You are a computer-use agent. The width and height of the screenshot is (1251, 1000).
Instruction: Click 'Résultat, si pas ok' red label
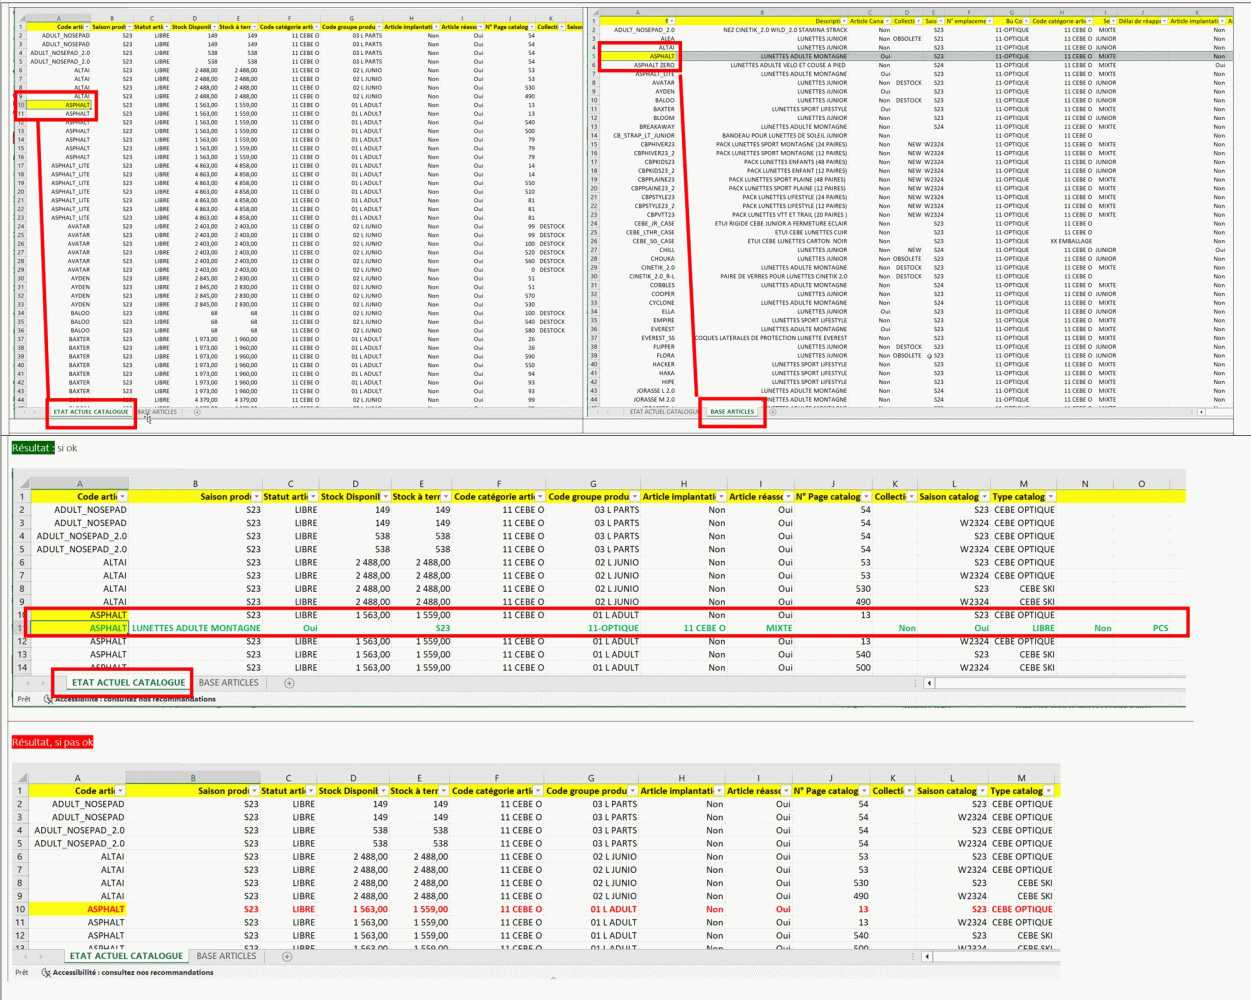point(53,742)
